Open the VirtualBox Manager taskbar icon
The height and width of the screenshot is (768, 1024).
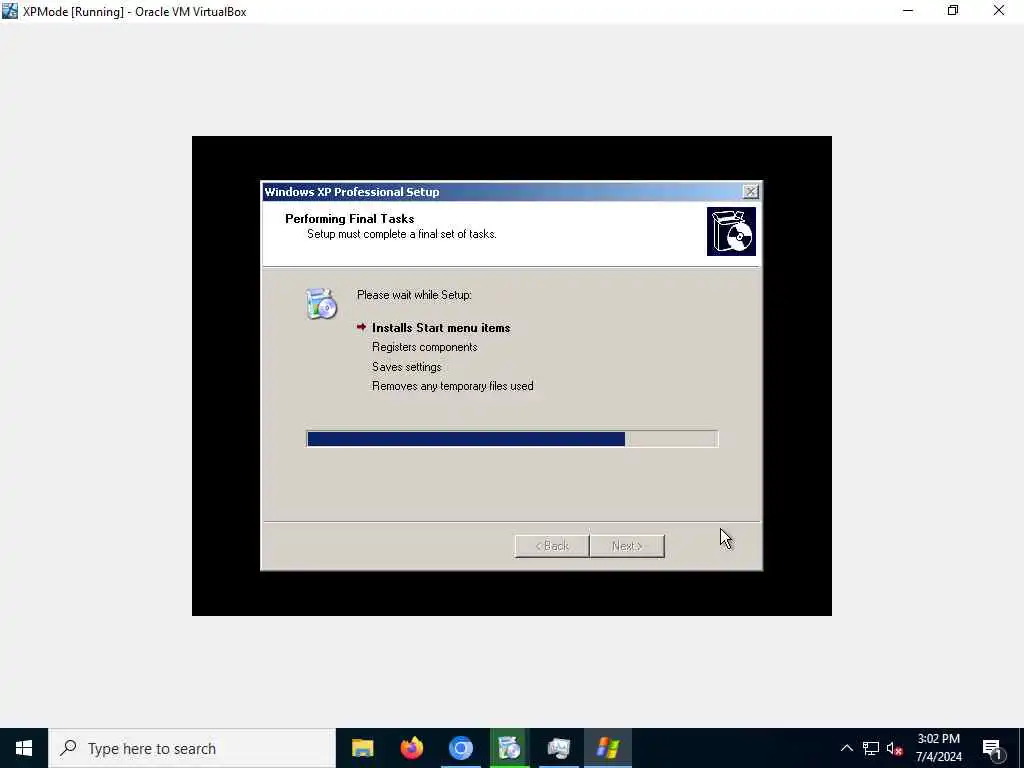click(x=558, y=748)
